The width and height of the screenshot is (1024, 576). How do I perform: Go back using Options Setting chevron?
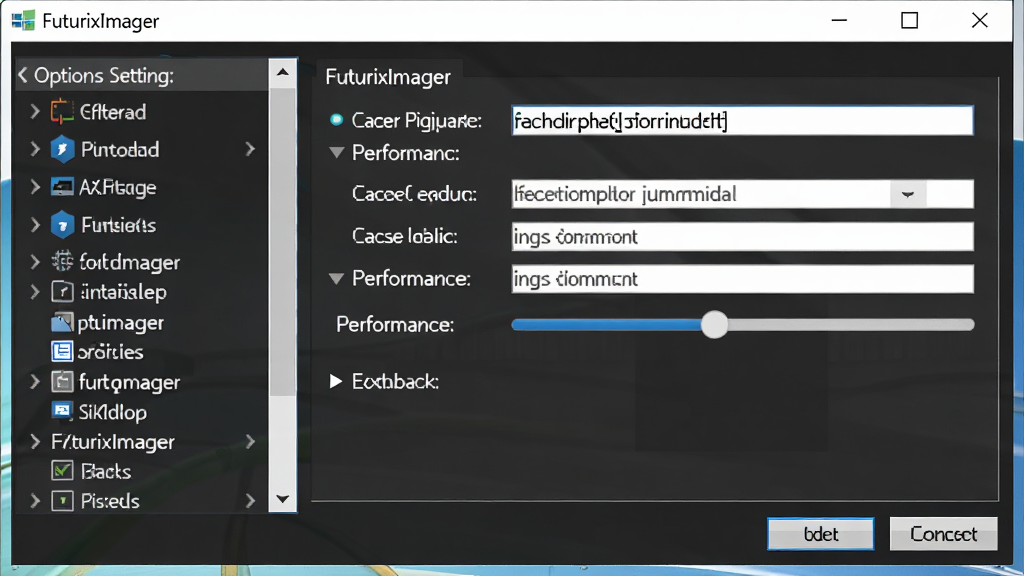(23, 75)
